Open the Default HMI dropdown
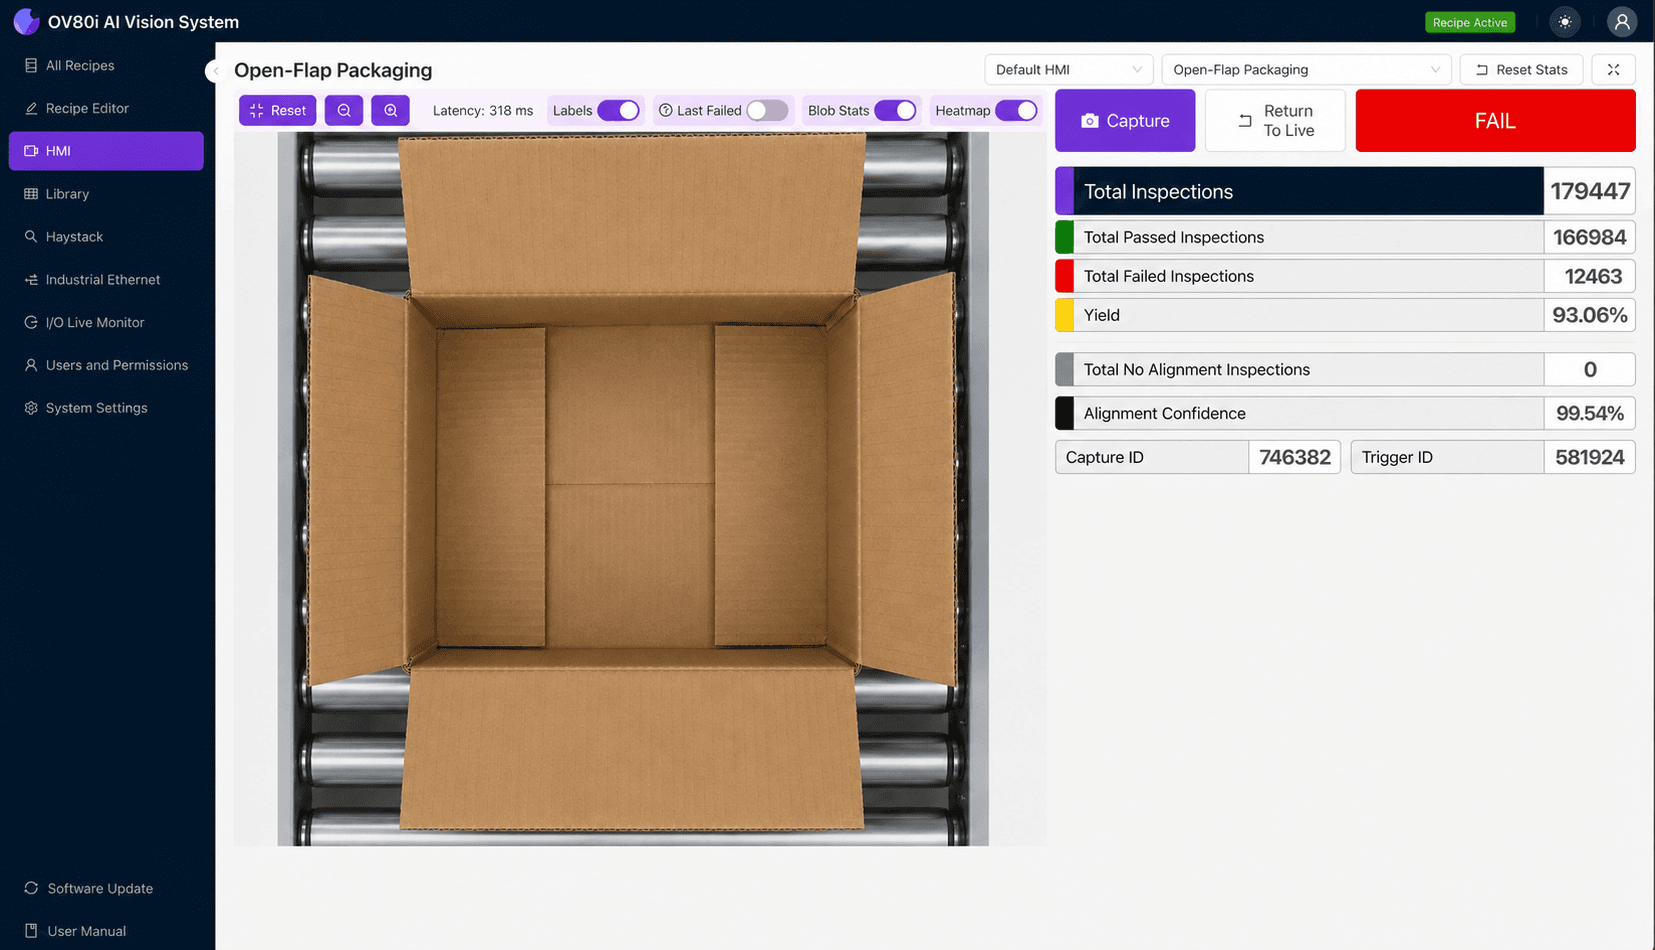The image size is (1655, 950). click(x=1068, y=70)
